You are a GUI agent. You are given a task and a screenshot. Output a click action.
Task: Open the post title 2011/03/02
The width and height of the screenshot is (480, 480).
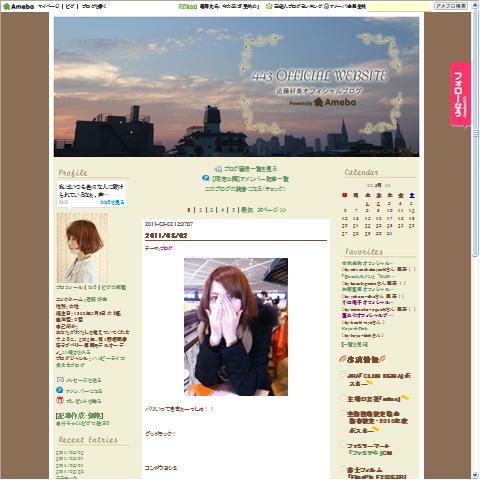[x=166, y=236]
